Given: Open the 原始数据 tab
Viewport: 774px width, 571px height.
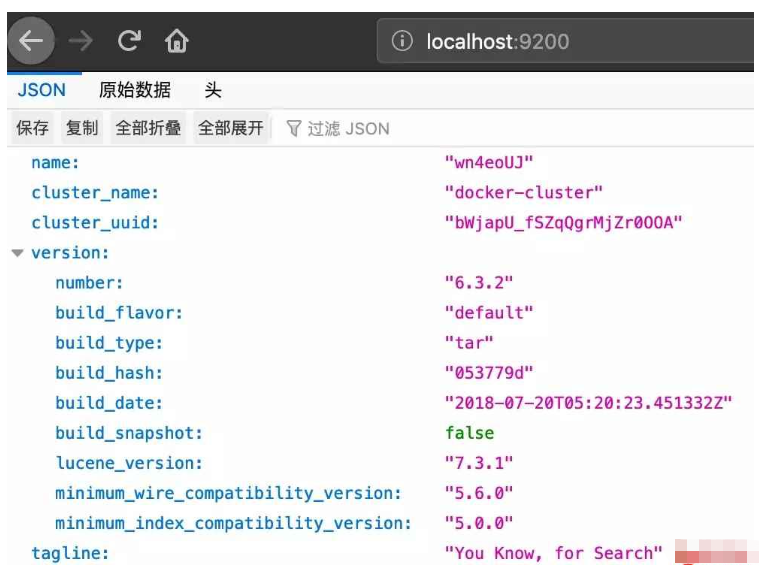Looking at the screenshot, I should (135, 90).
